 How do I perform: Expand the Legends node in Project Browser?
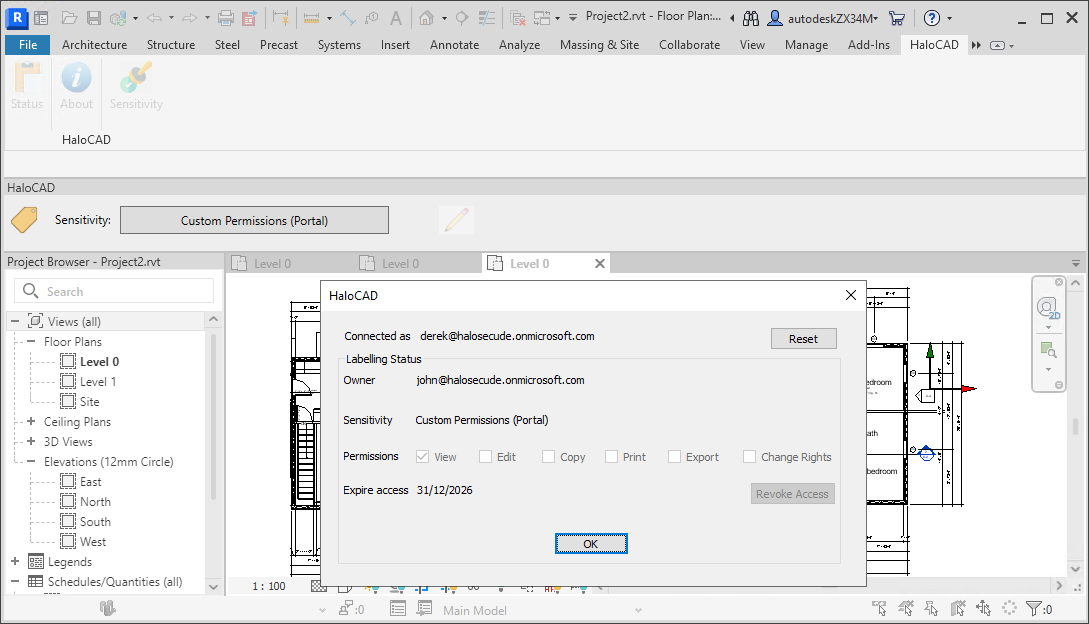(x=15, y=562)
